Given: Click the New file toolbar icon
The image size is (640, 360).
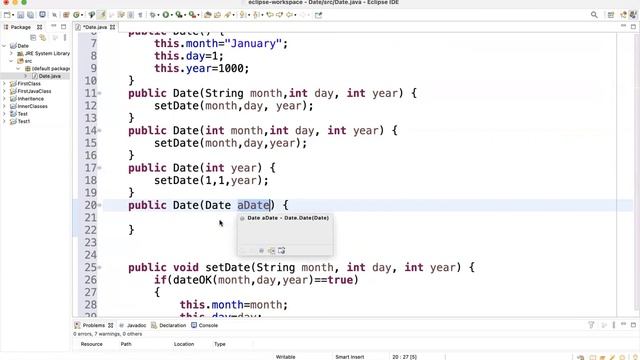Looking at the screenshot, I should click(7, 15).
